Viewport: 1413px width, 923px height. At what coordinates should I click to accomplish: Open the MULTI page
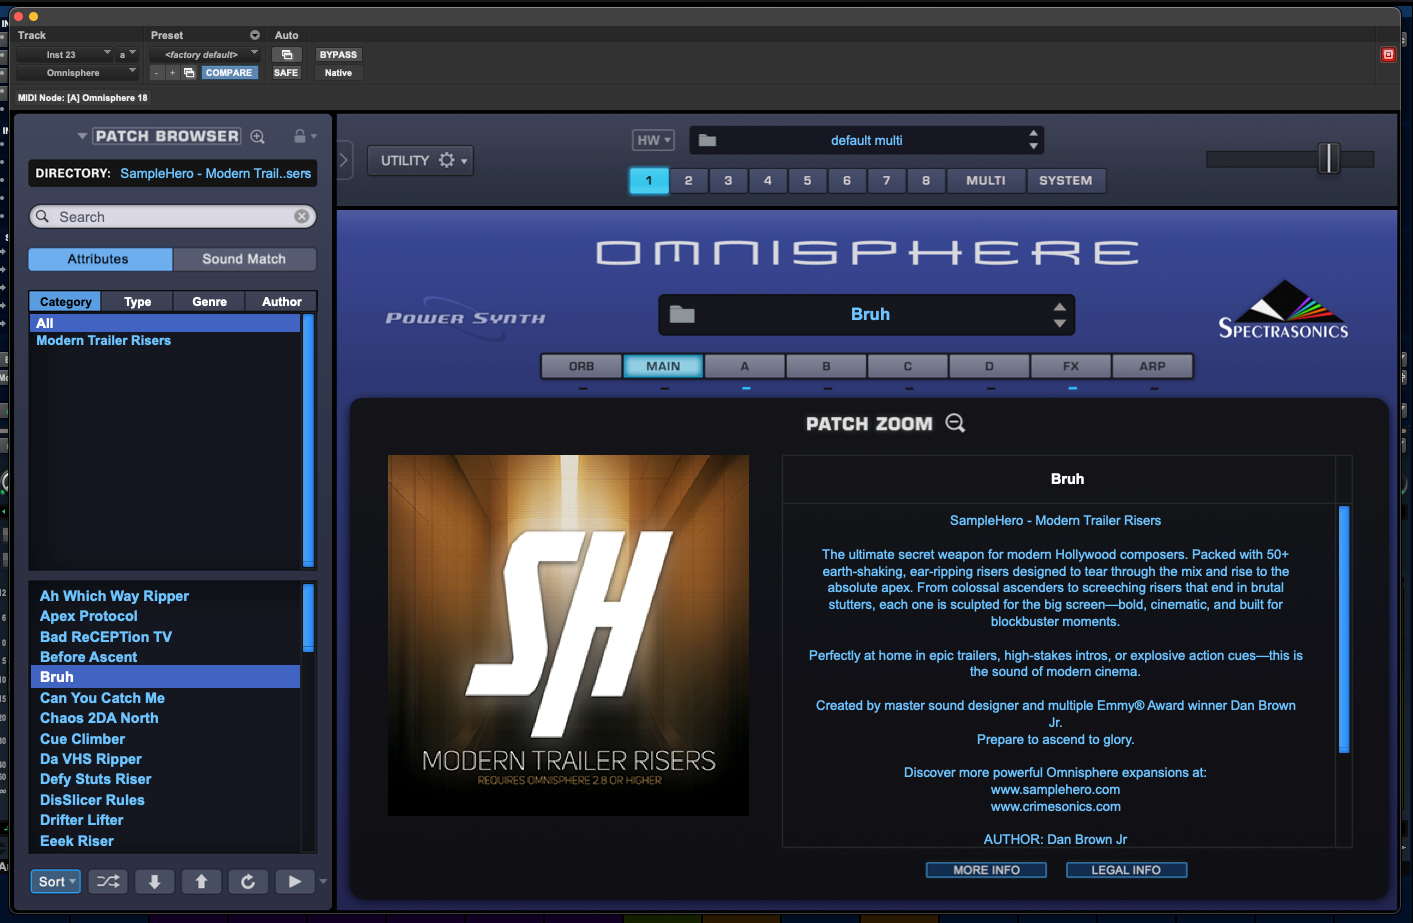pyautogui.click(x=986, y=181)
